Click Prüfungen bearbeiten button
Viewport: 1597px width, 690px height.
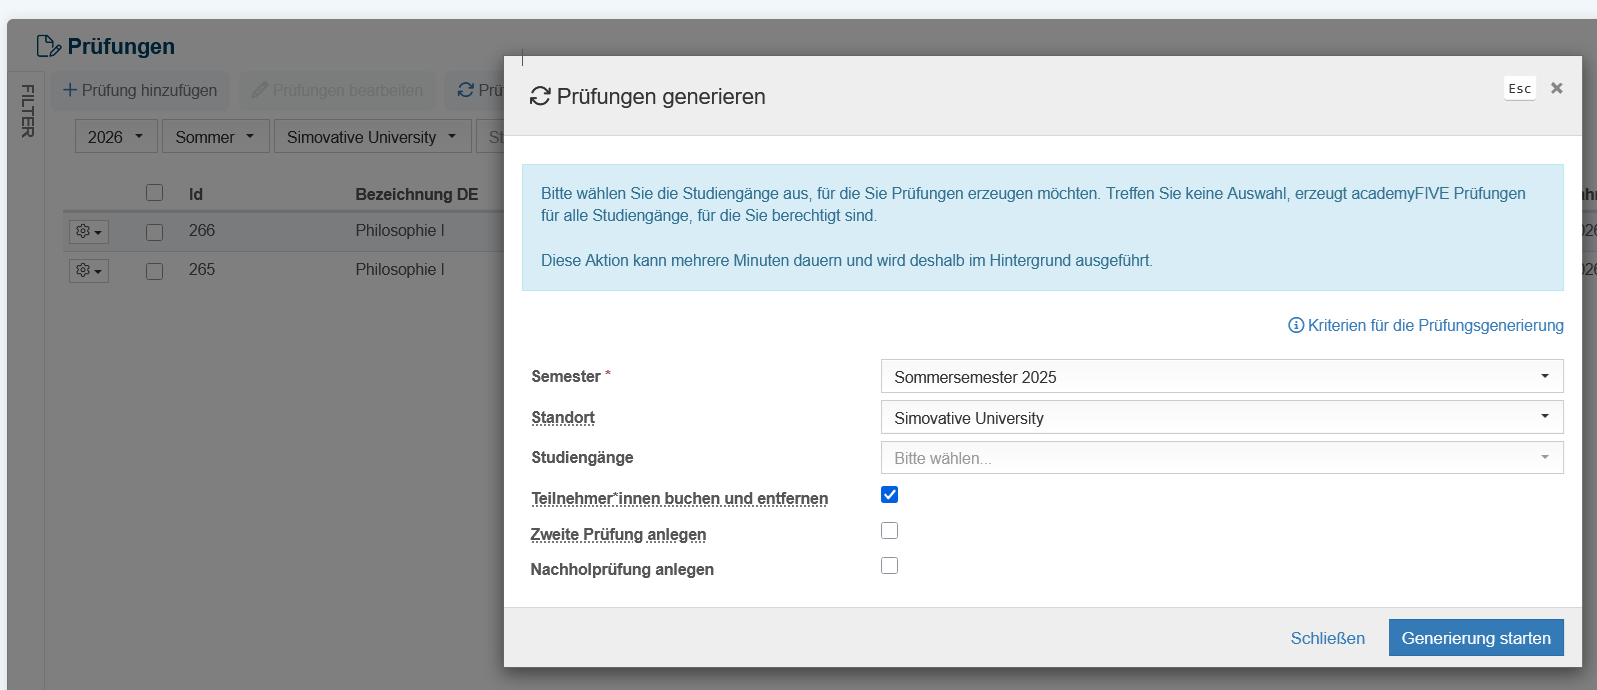tap(337, 90)
